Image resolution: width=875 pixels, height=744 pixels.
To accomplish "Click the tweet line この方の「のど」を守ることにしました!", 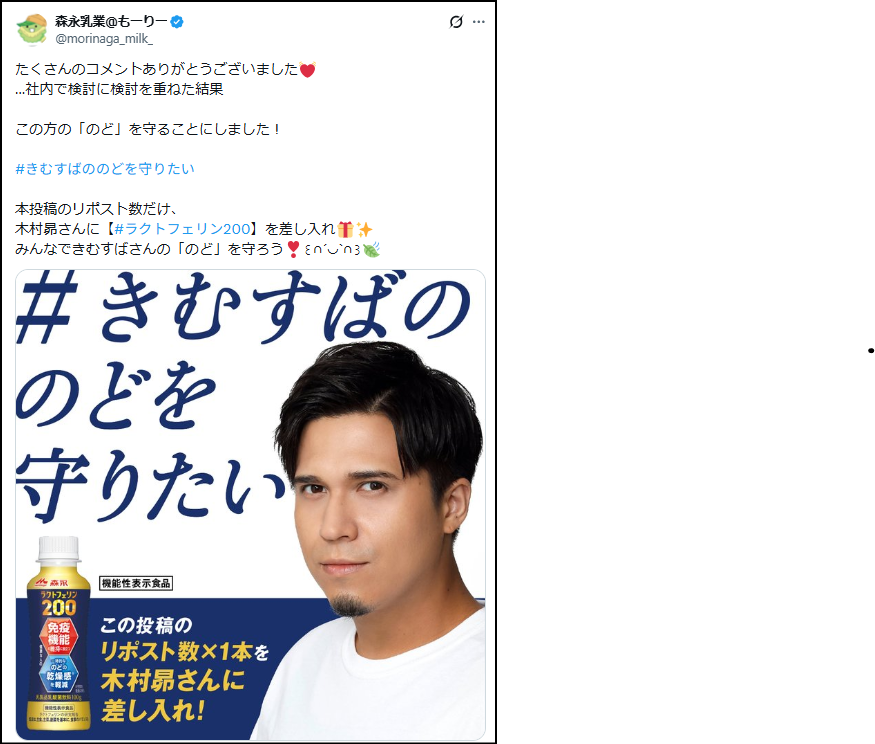I will (x=148, y=129).
